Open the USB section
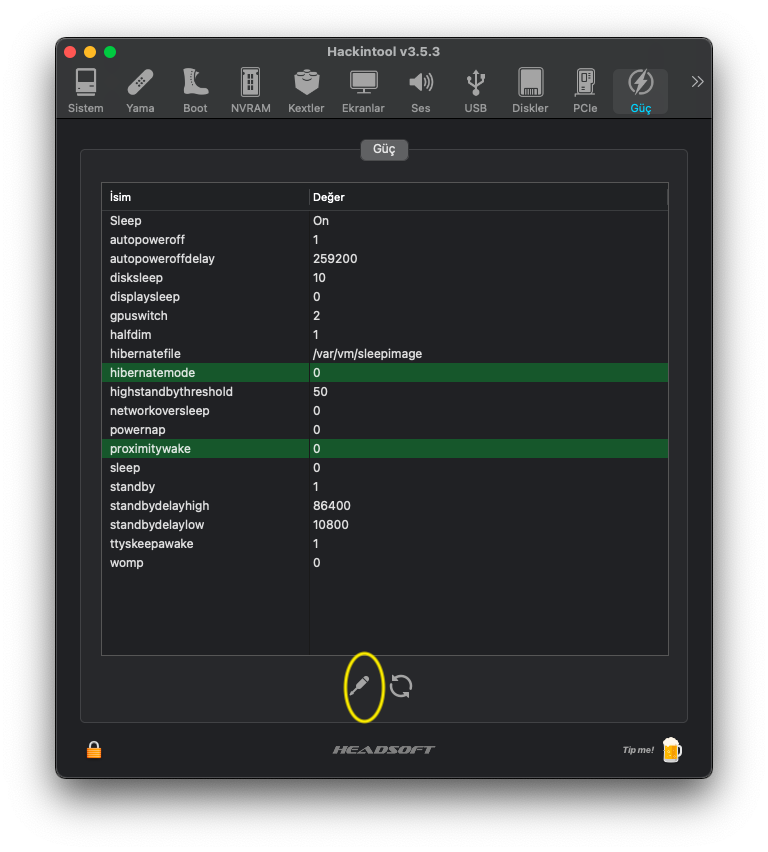Viewport: 768px width, 852px height. (x=476, y=91)
